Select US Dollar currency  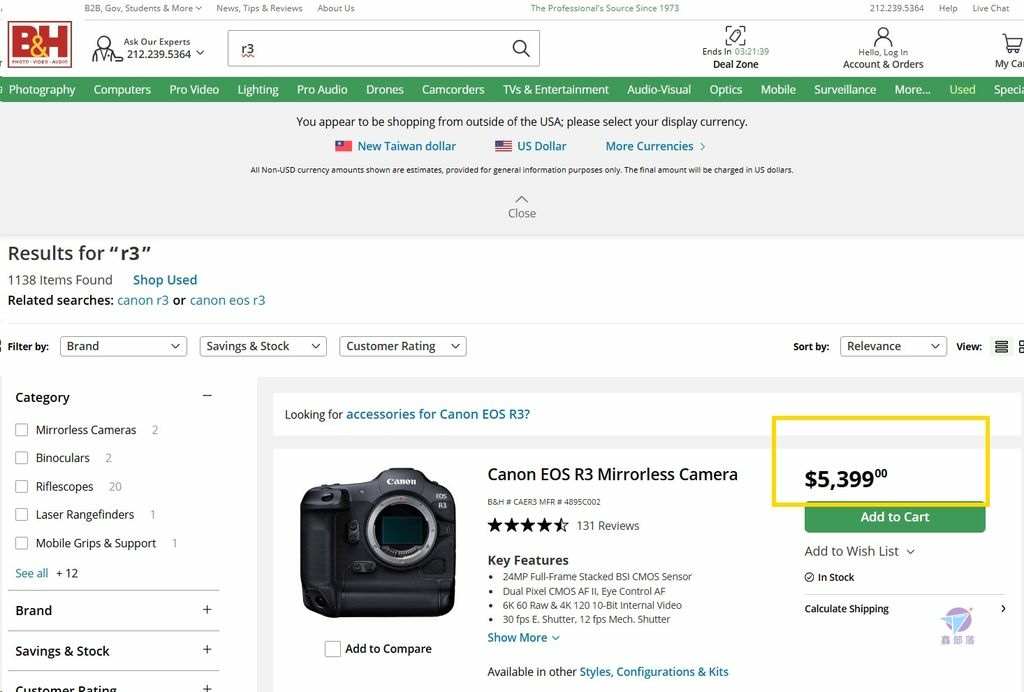click(x=541, y=146)
